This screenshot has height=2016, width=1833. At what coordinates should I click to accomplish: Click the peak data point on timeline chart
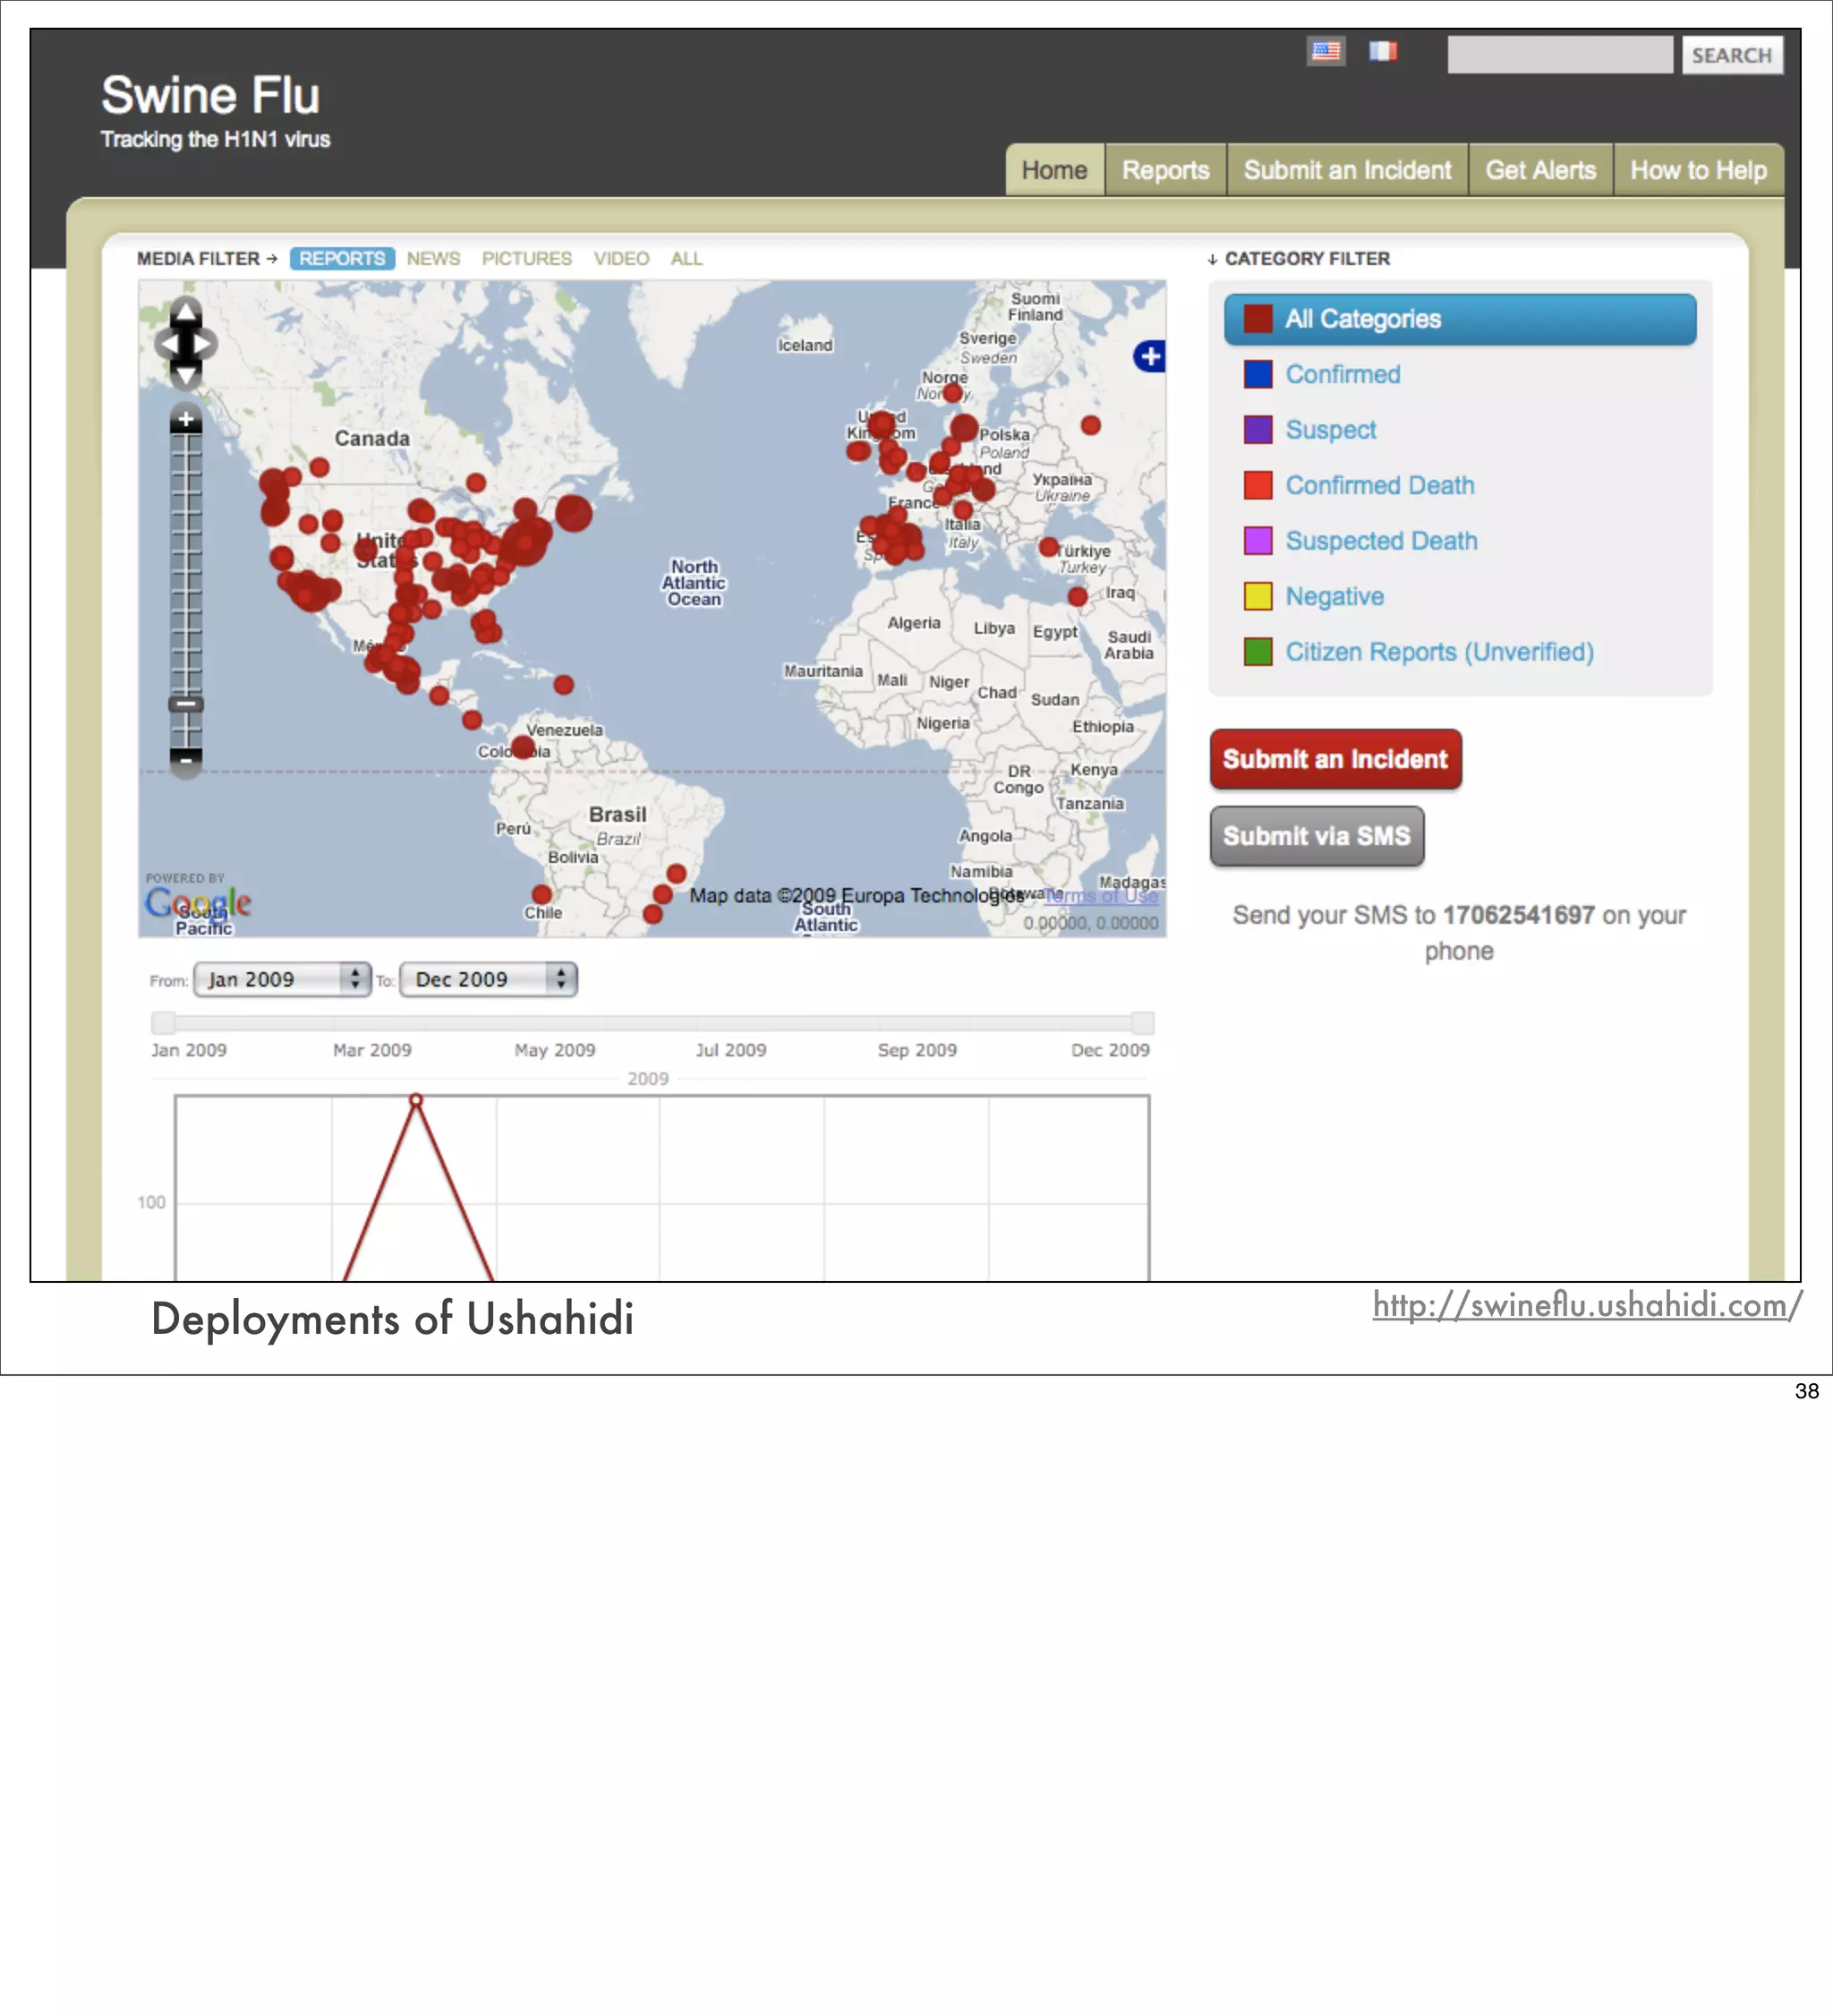click(416, 1100)
